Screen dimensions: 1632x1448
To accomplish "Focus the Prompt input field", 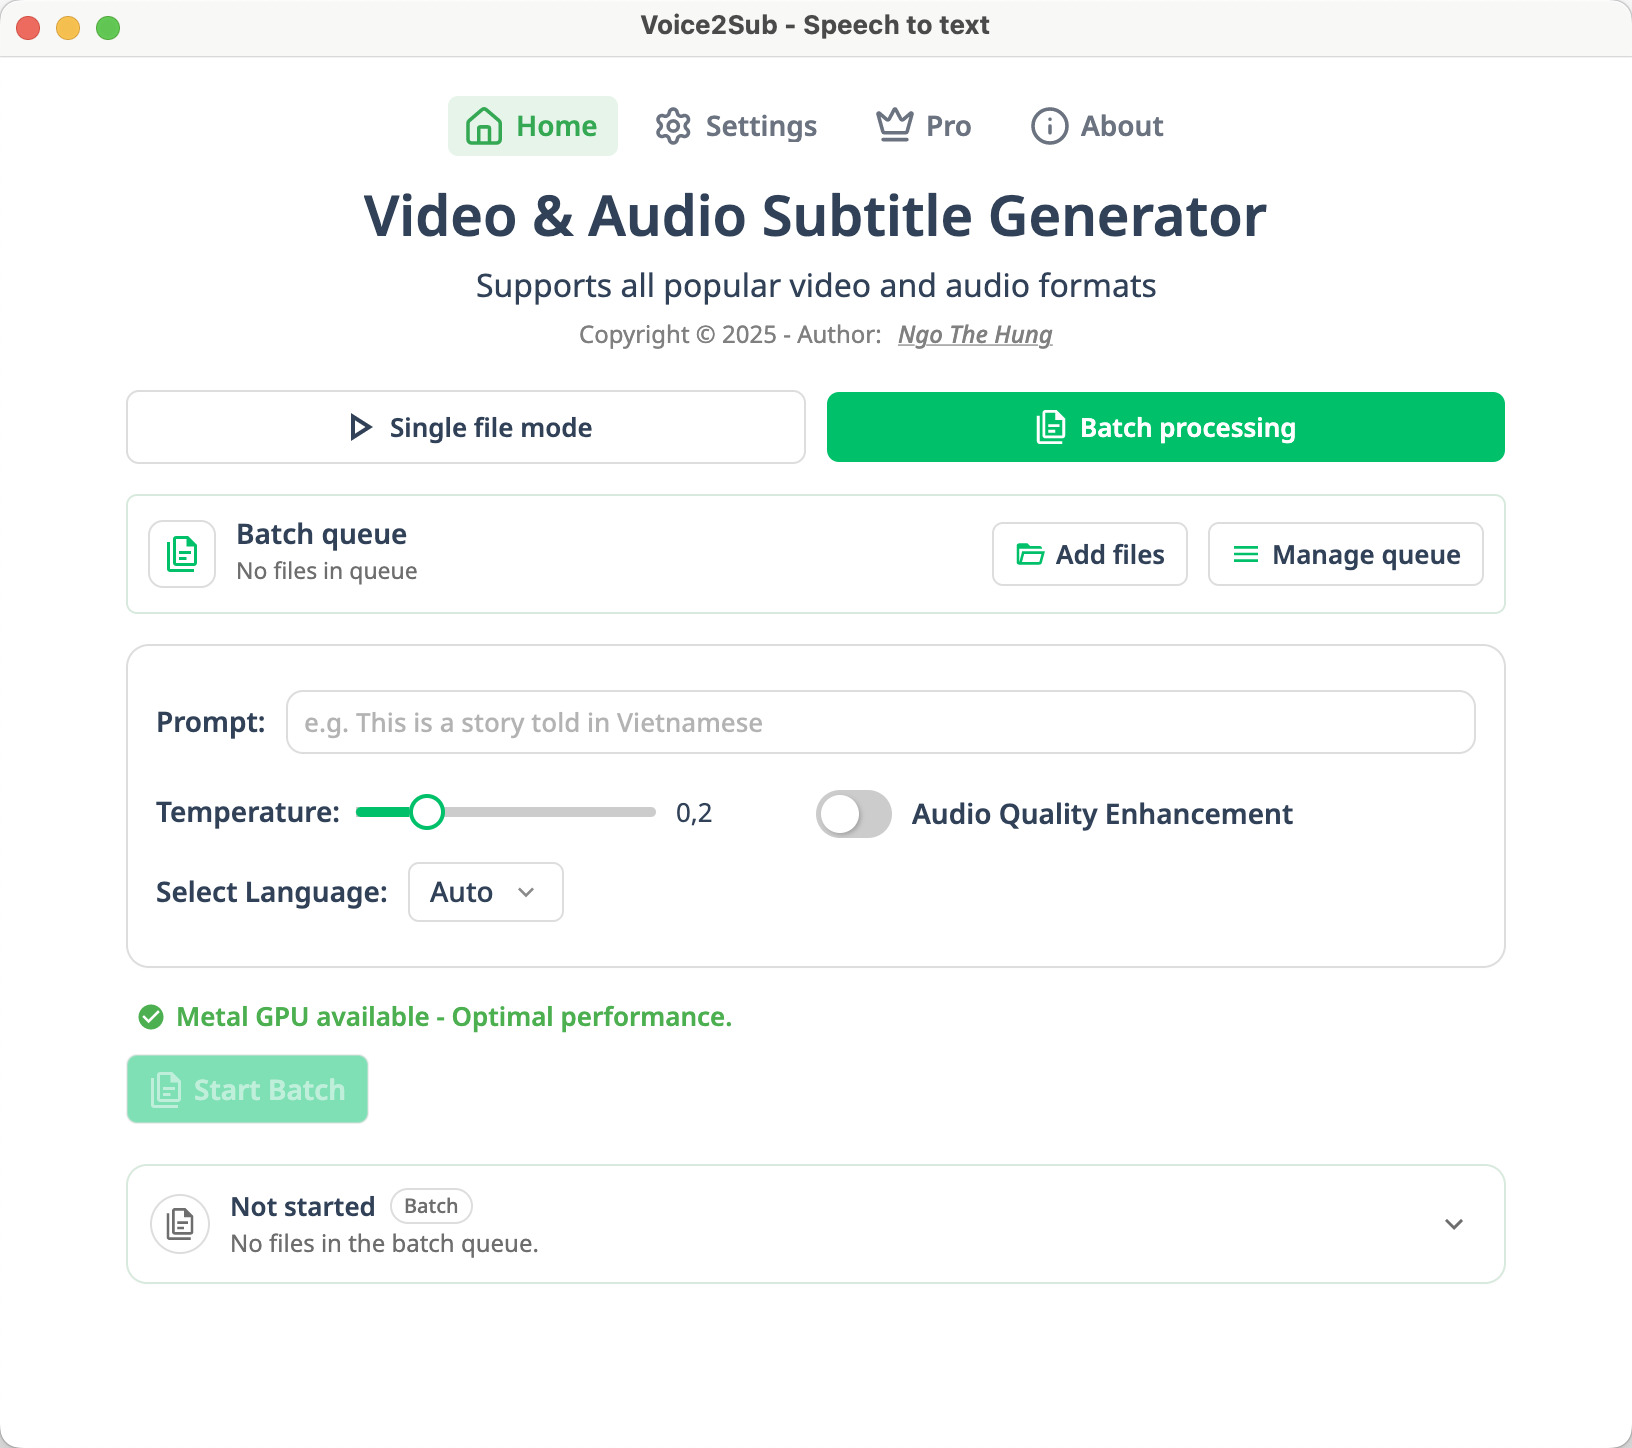I will [x=880, y=722].
